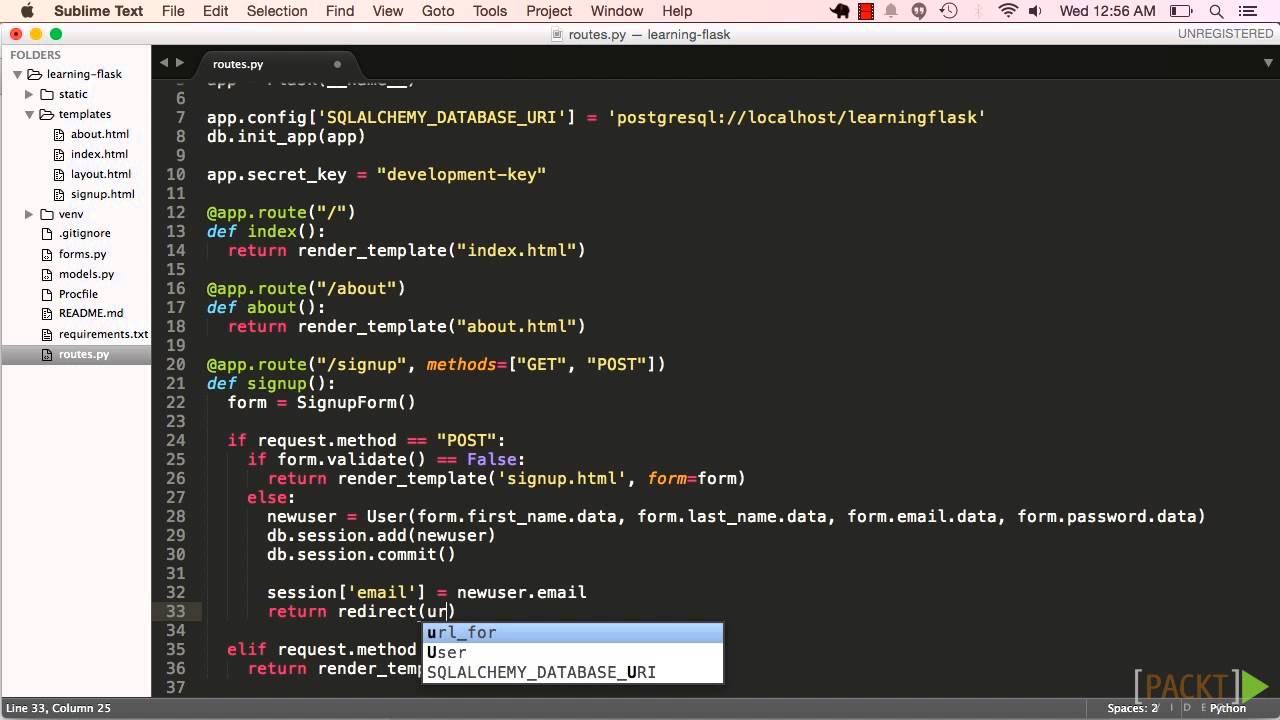
Task: Click Line 33, Column 25 status text
Action: coord(58,708)
